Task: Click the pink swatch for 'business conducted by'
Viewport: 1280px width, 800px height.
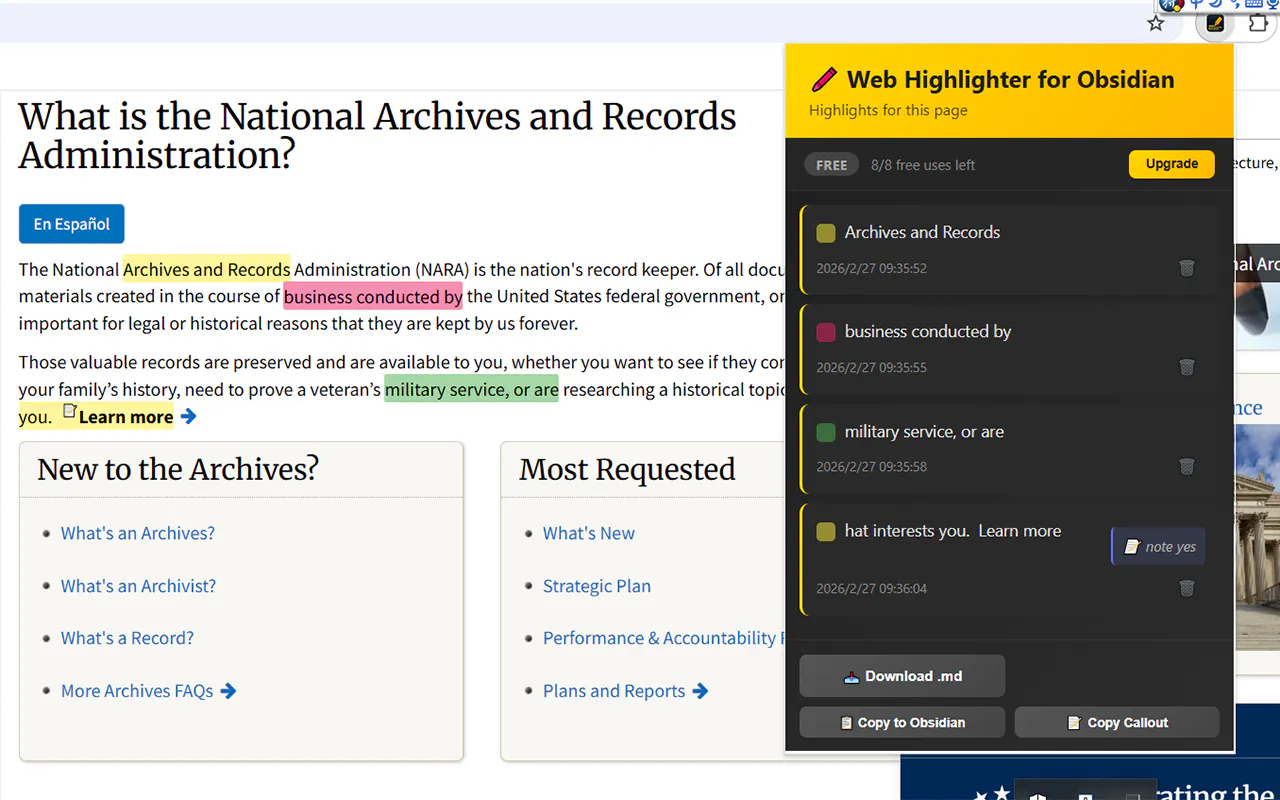Action: click(826, 332)
